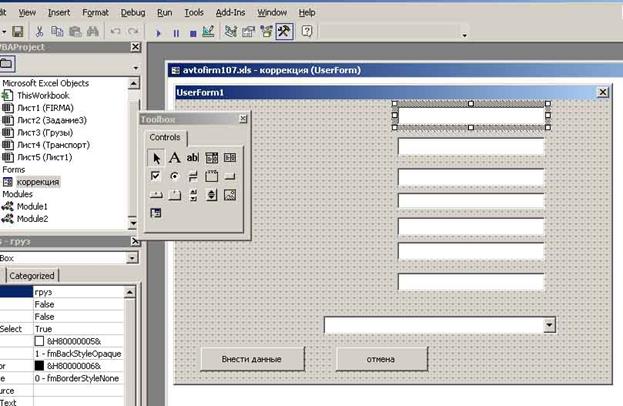Viewport: 623px width, 406px height.
Task: Select Лист1 (FIRMA) in project tree
Action: (45, 108)
